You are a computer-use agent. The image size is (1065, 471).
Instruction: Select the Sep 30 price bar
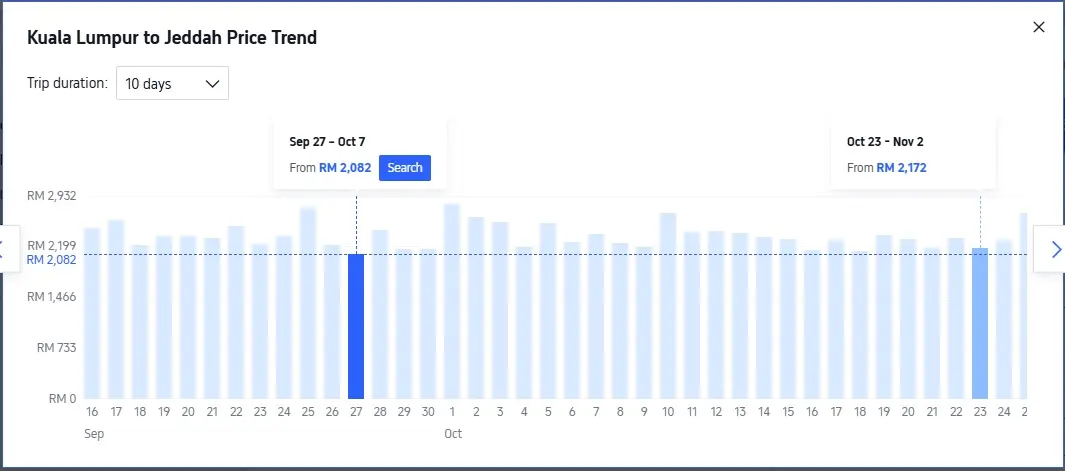click(428, 324)
